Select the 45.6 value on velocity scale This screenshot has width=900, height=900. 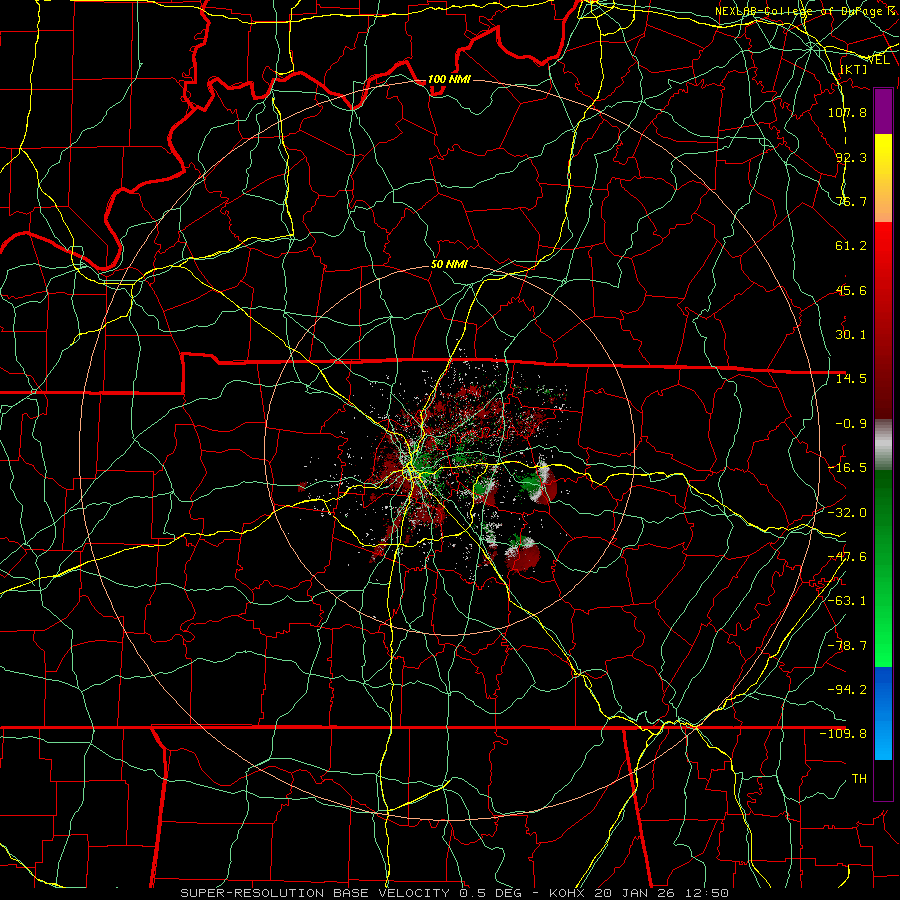coord(851,290)
